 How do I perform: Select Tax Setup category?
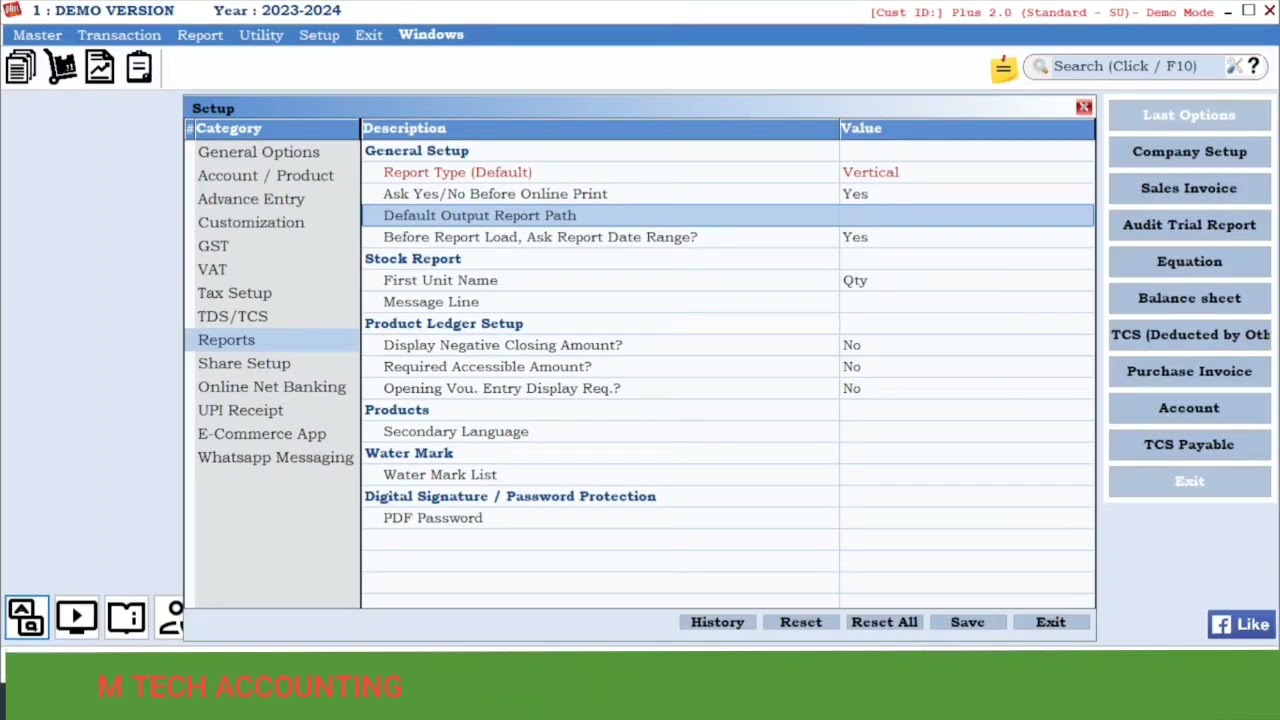[234, 293]
